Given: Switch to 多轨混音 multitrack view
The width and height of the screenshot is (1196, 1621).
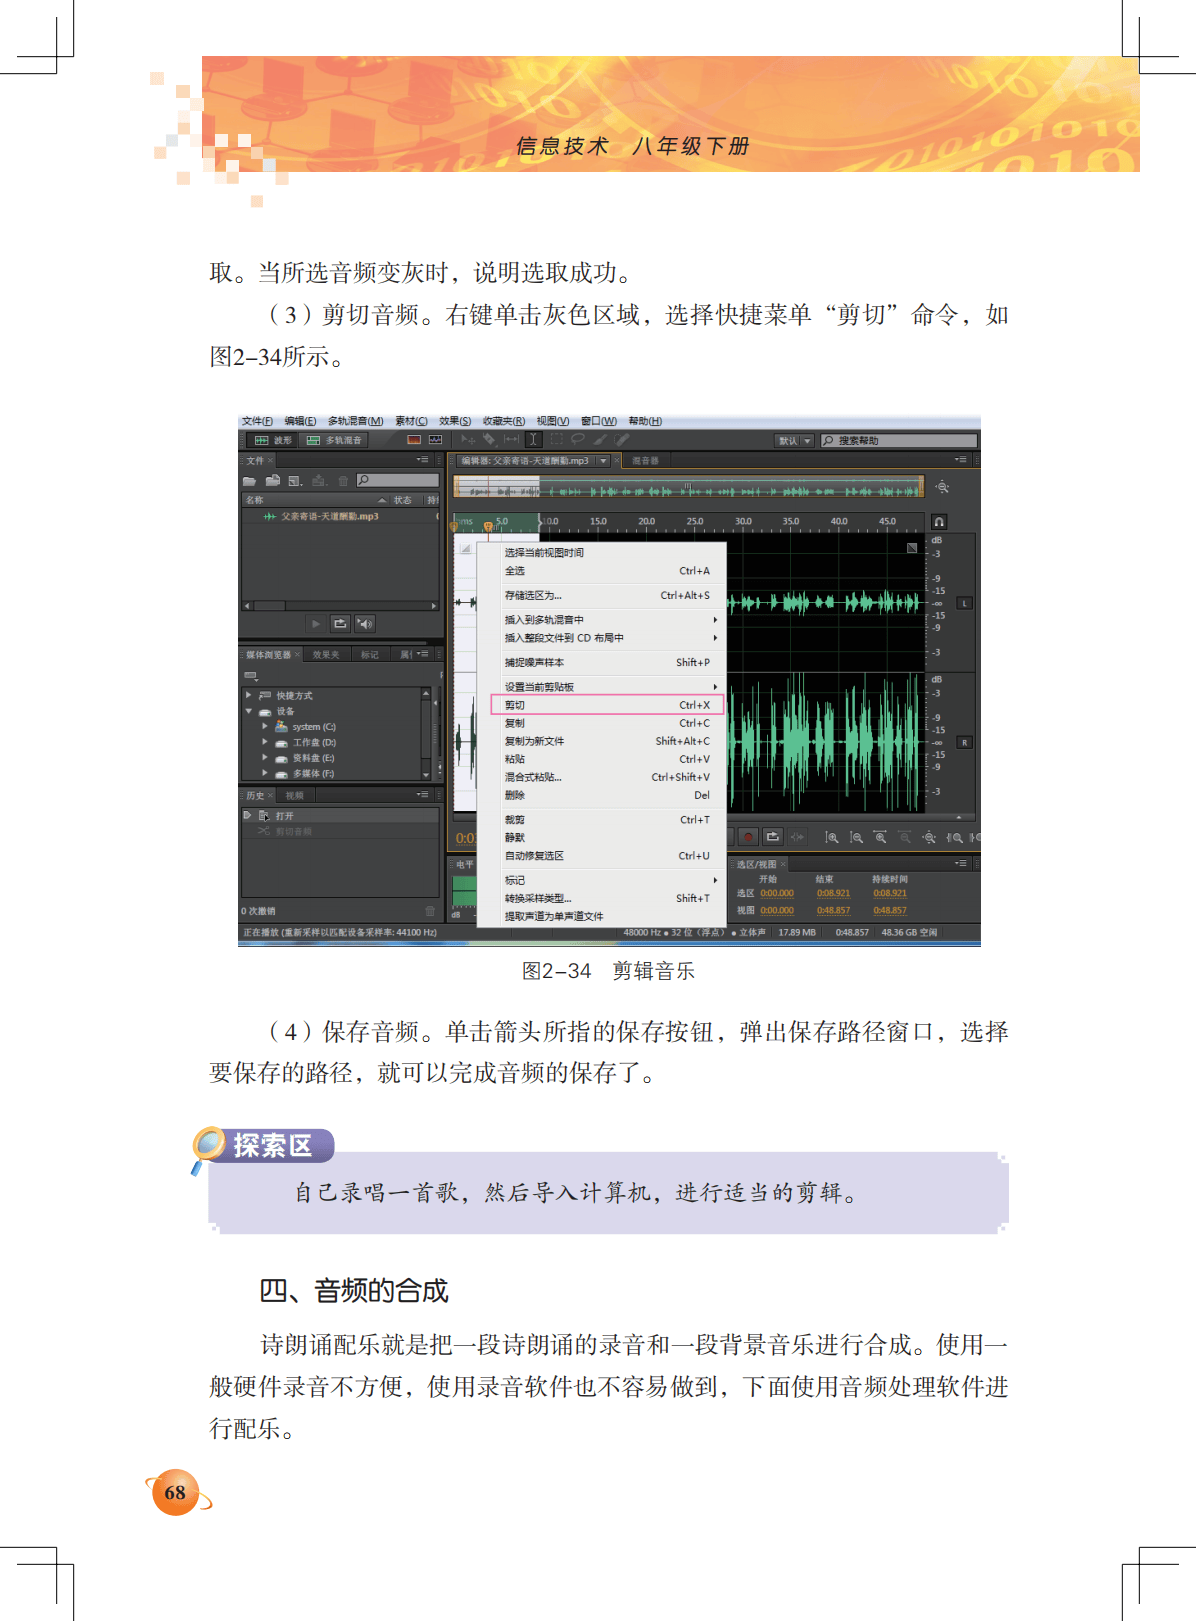Looking at the screenshot, I should tap(334, 440).
